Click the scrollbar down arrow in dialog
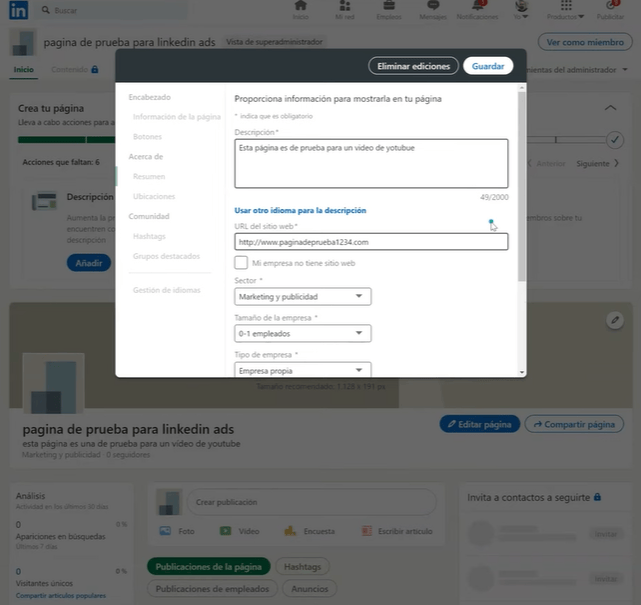This screenshot has width=641, height=605. coord(522,372)
